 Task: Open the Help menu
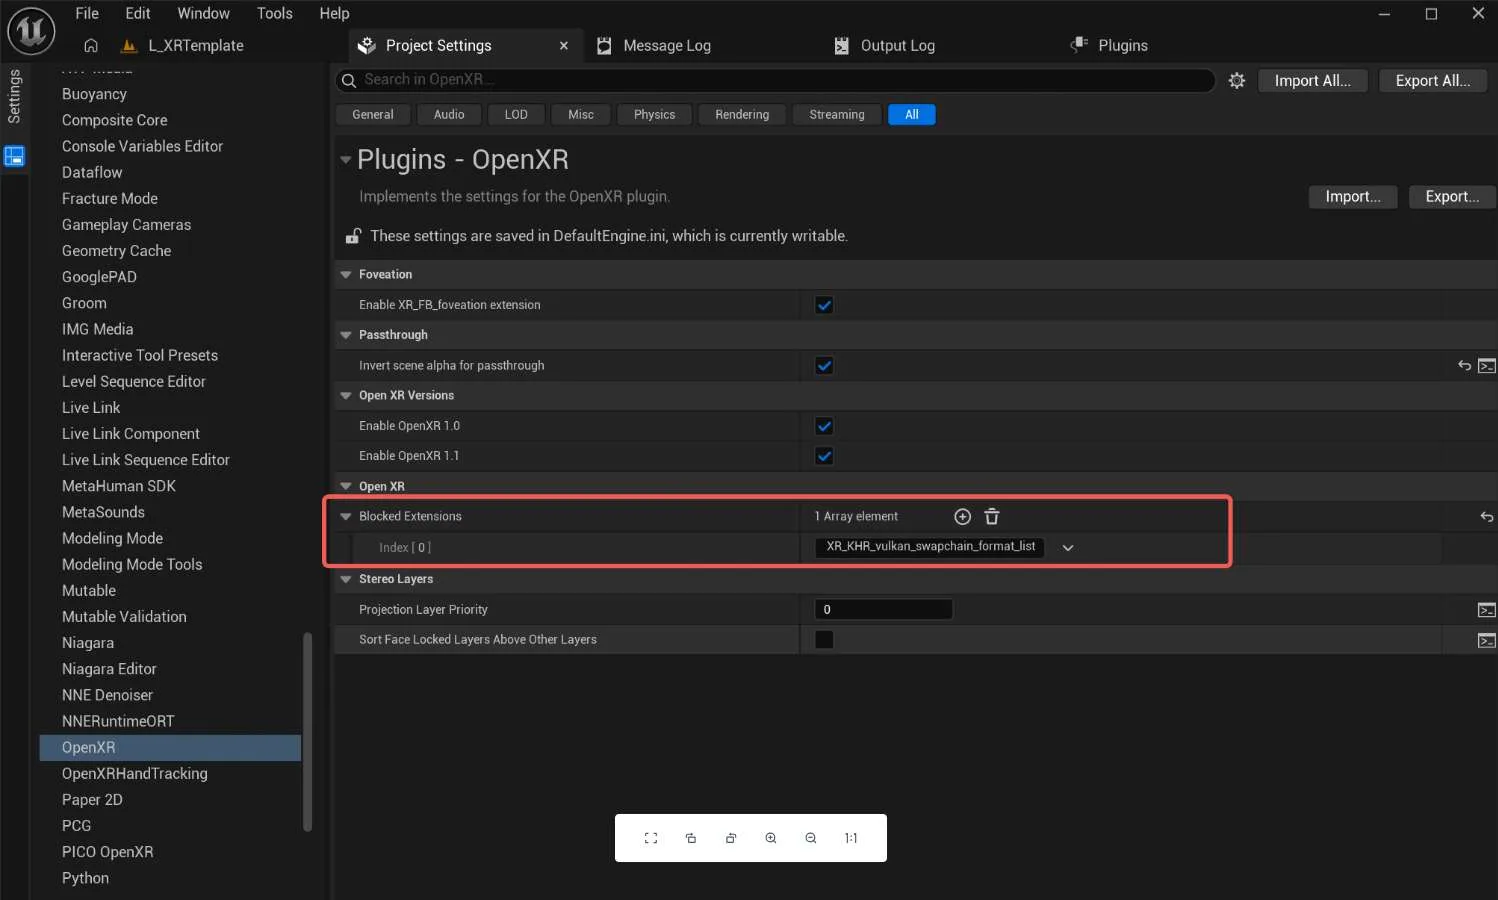click(x=334, y=13)
